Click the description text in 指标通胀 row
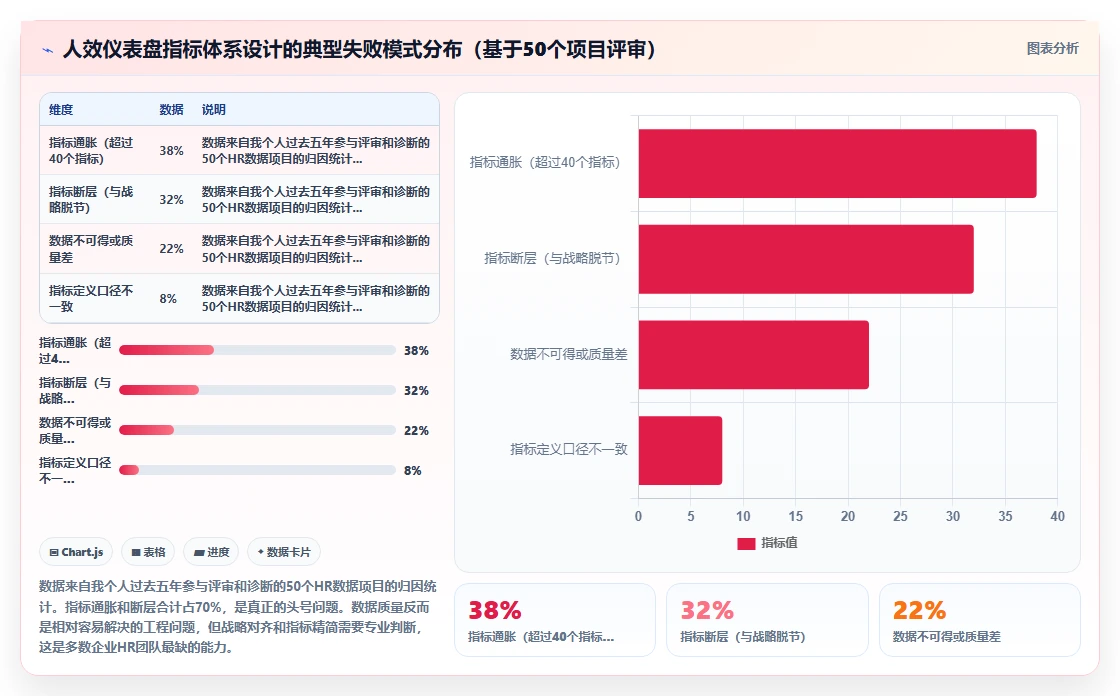 [x=316, y=151]
